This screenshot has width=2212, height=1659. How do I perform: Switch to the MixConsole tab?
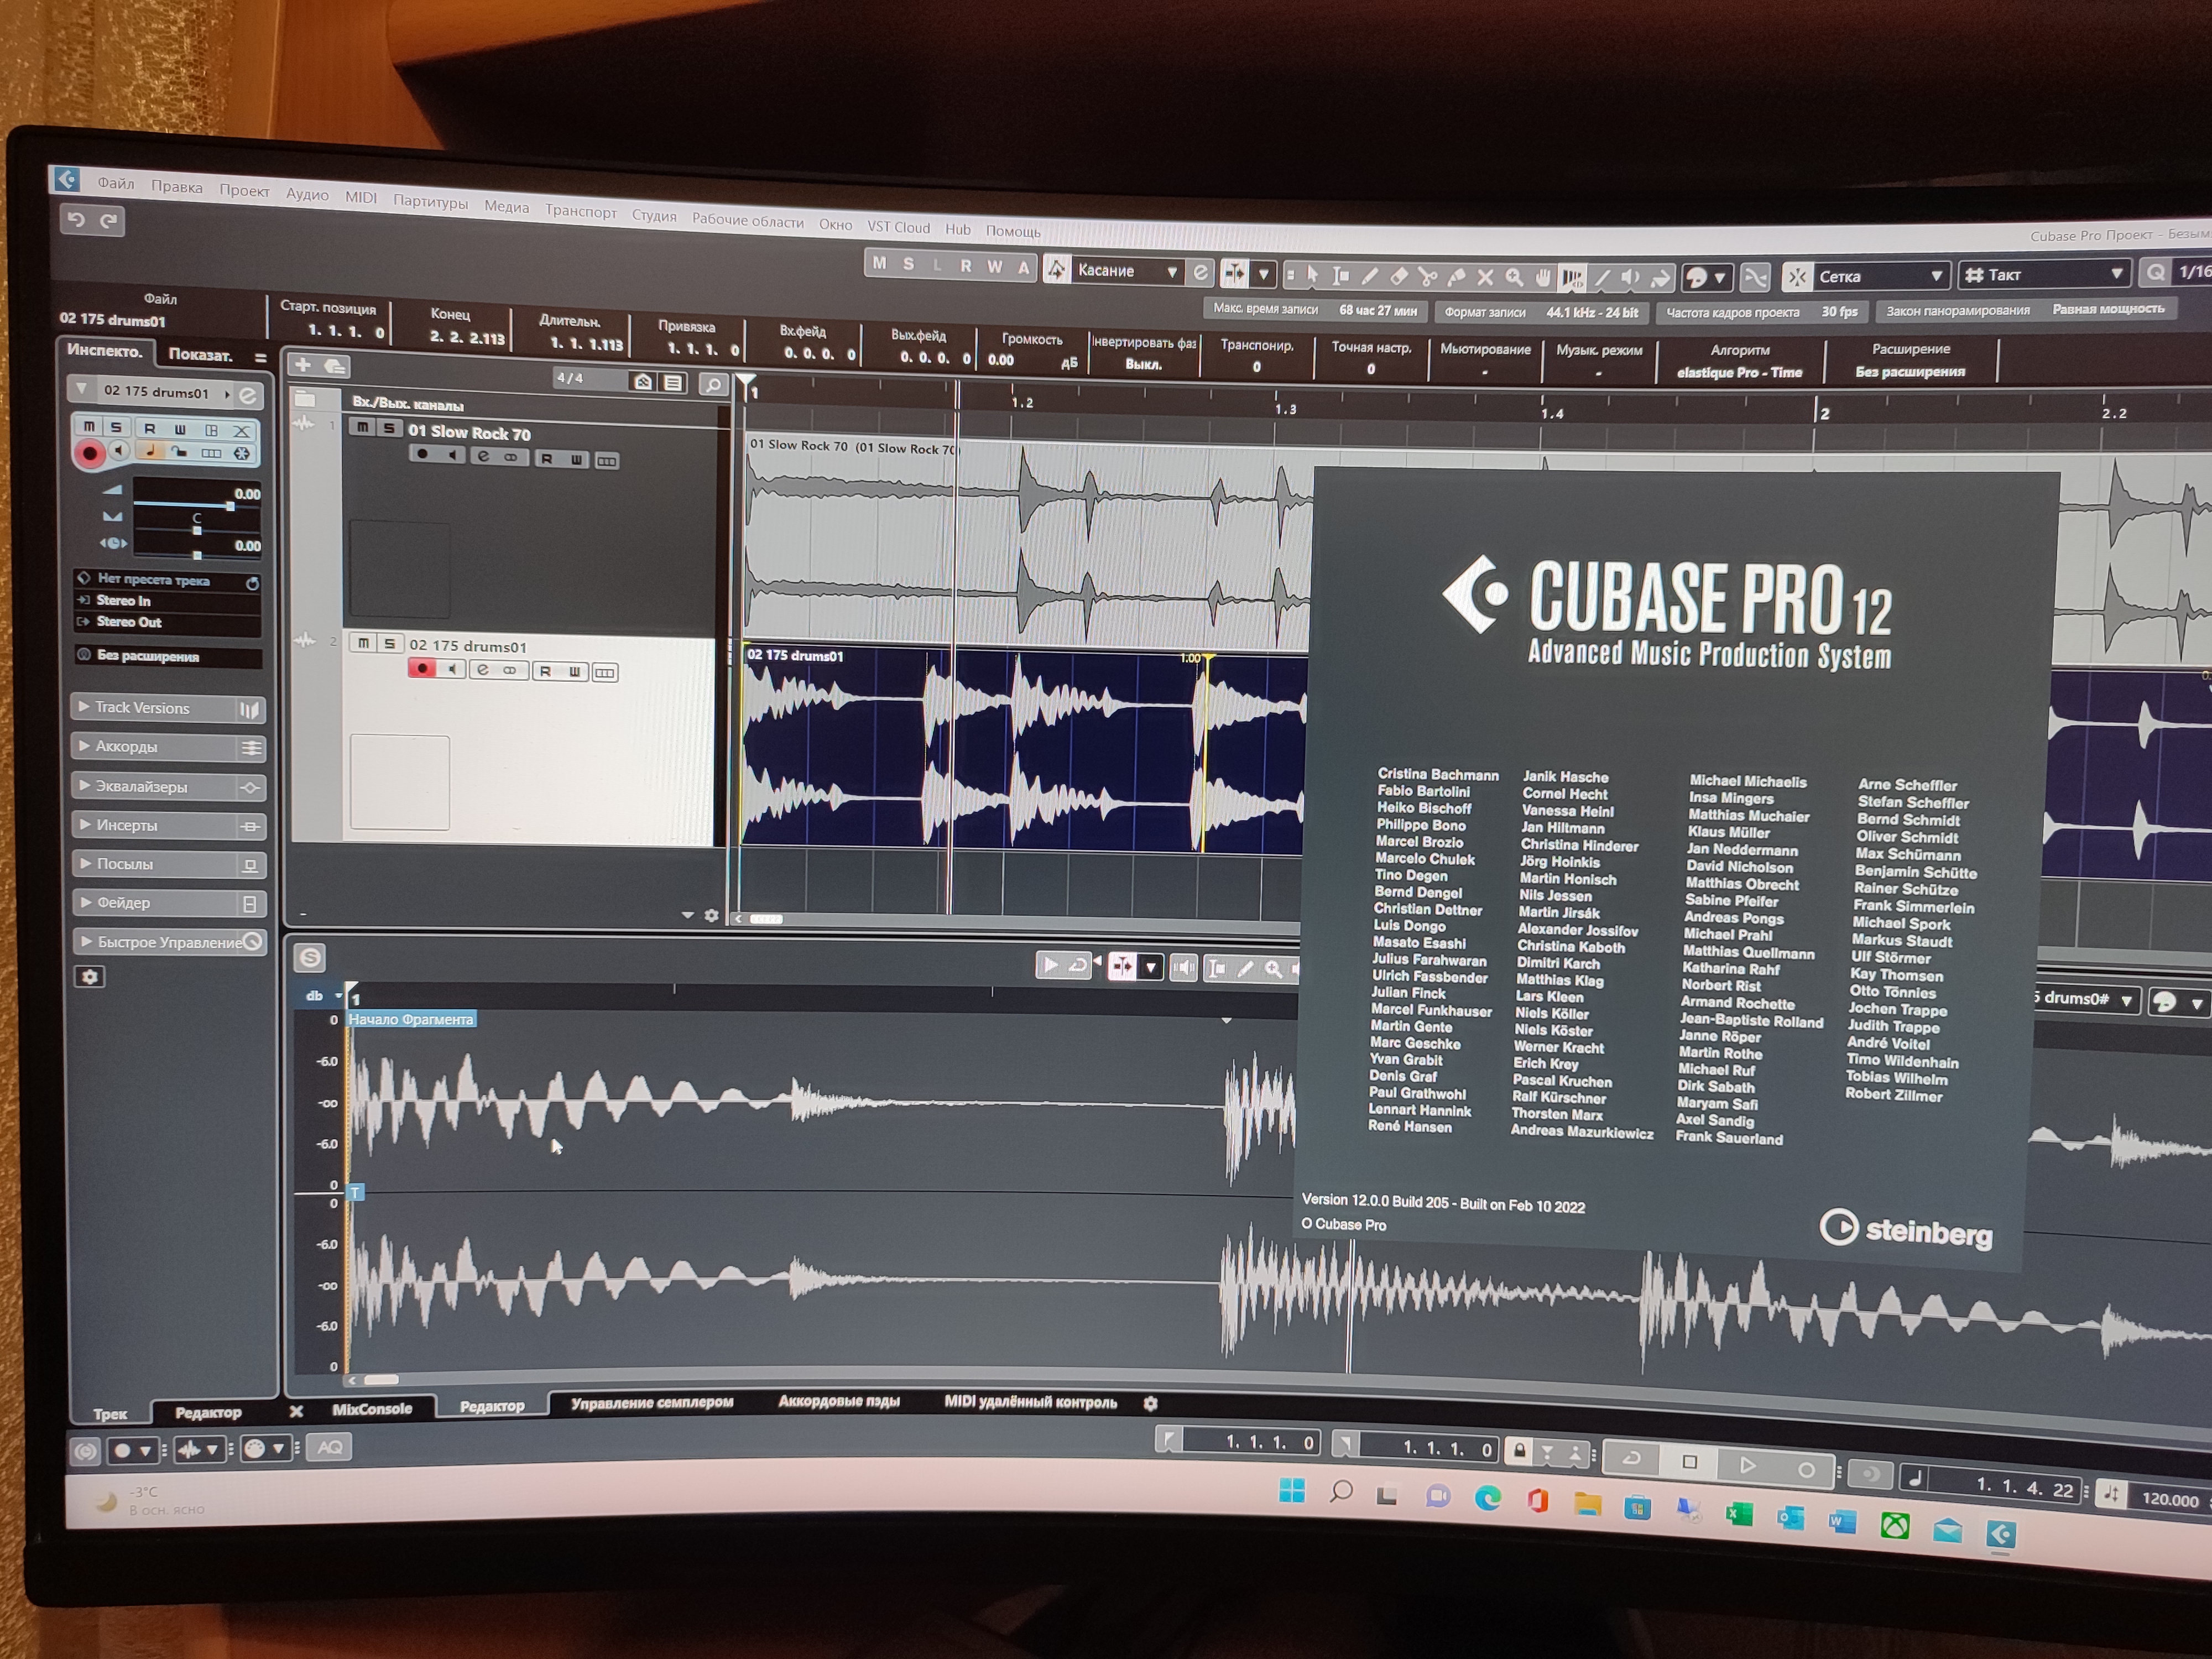371,1408
